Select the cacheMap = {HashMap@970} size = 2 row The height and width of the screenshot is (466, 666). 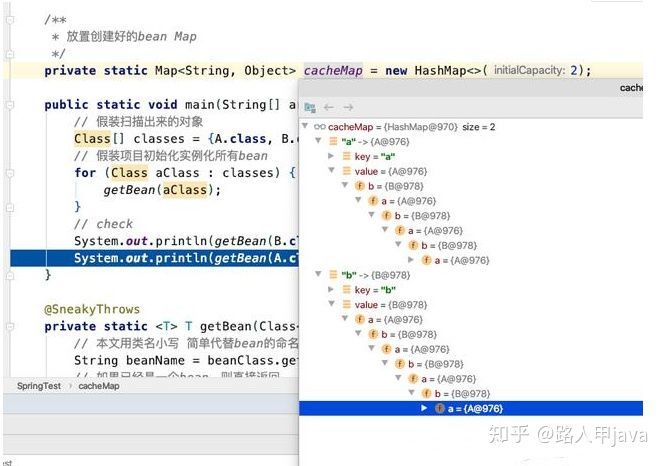pos(471,127)
